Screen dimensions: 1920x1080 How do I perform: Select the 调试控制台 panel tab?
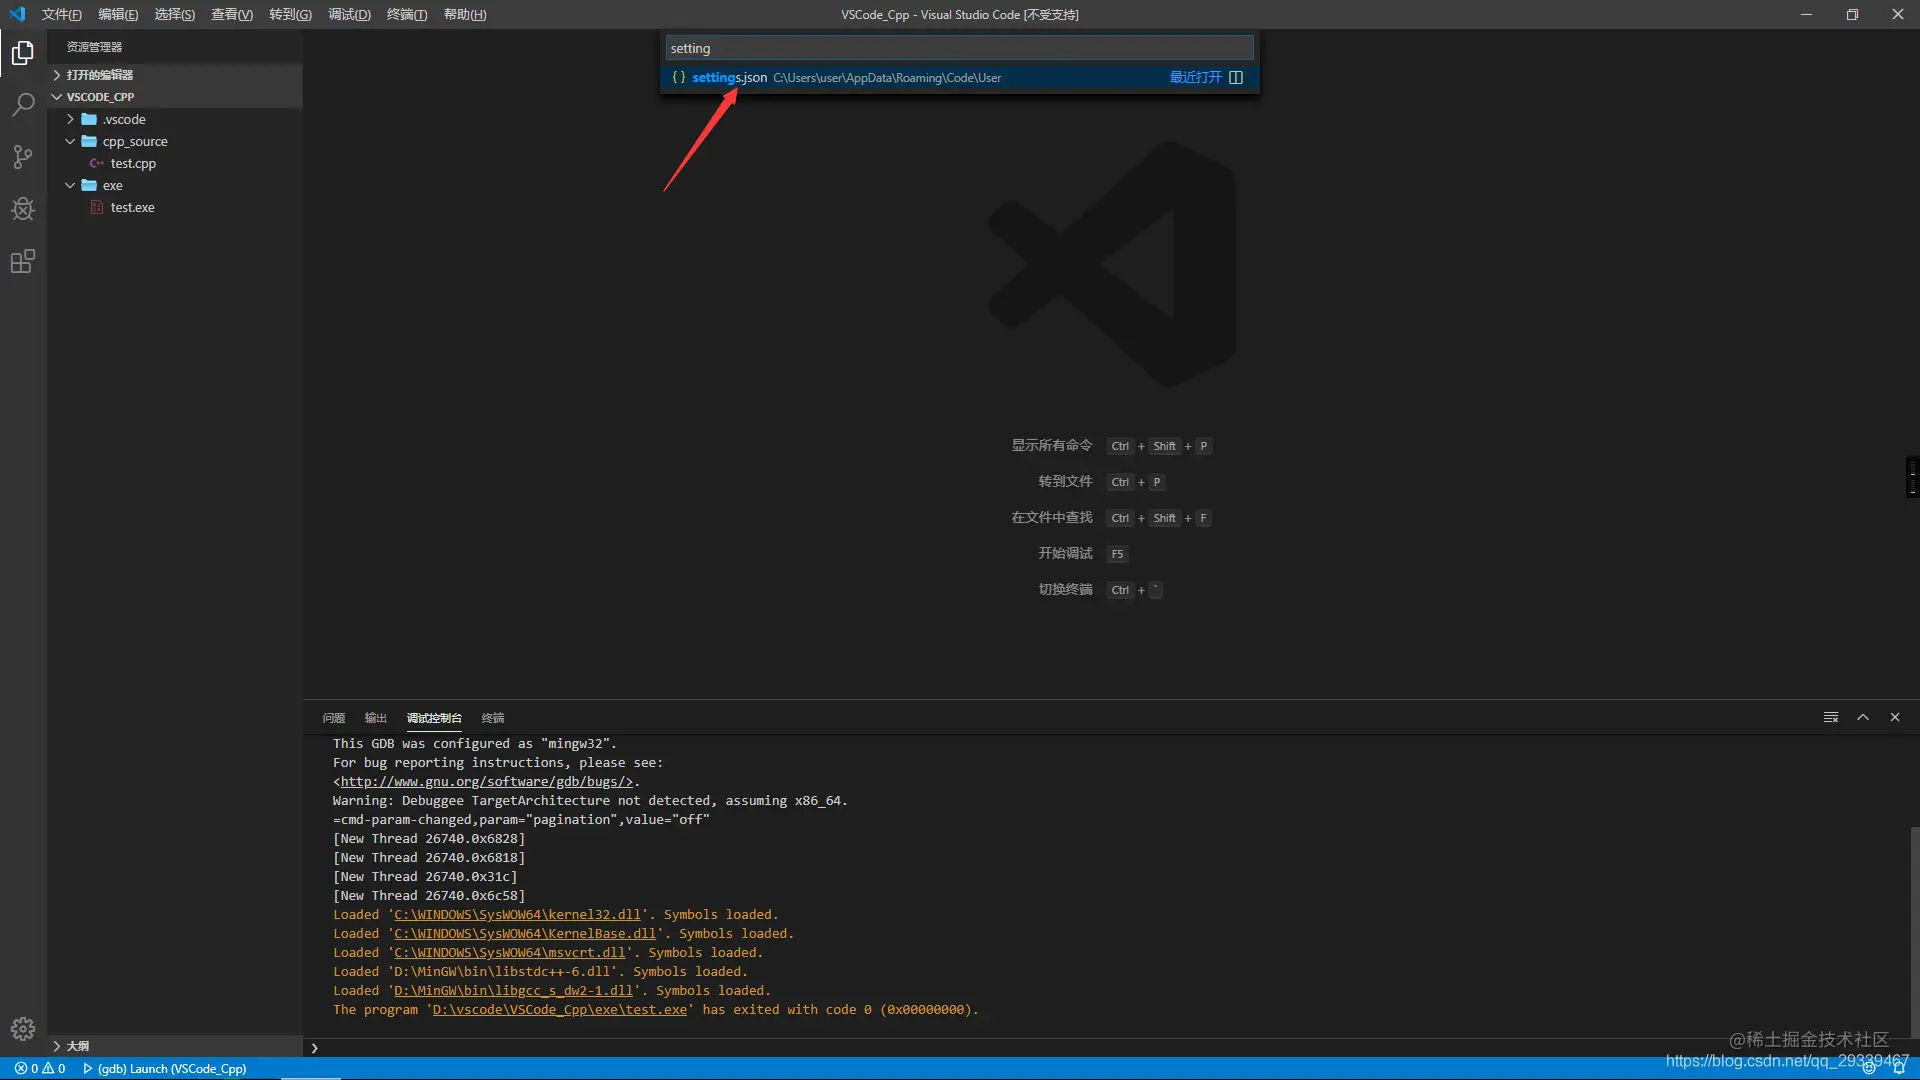point(434,718)
